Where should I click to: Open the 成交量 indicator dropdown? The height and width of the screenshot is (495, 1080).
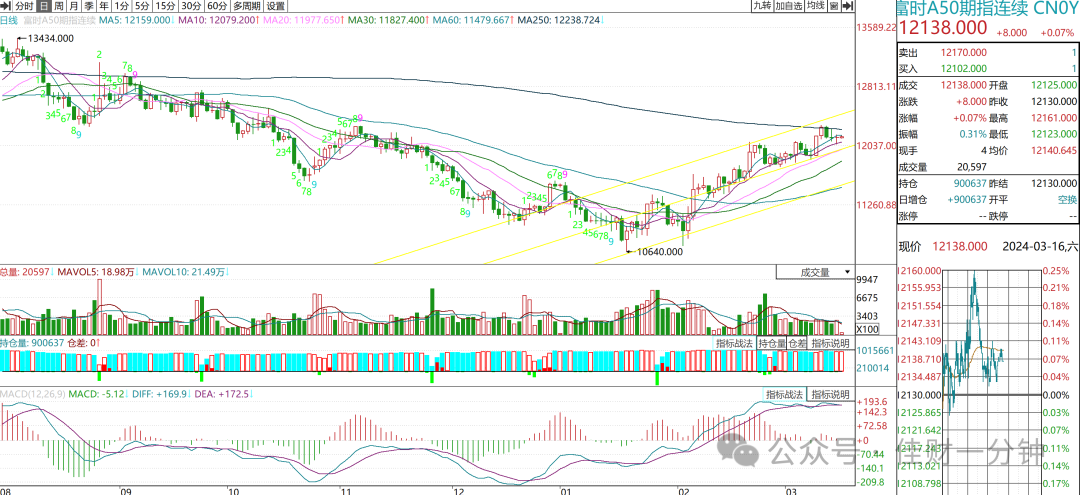point(815,272)
